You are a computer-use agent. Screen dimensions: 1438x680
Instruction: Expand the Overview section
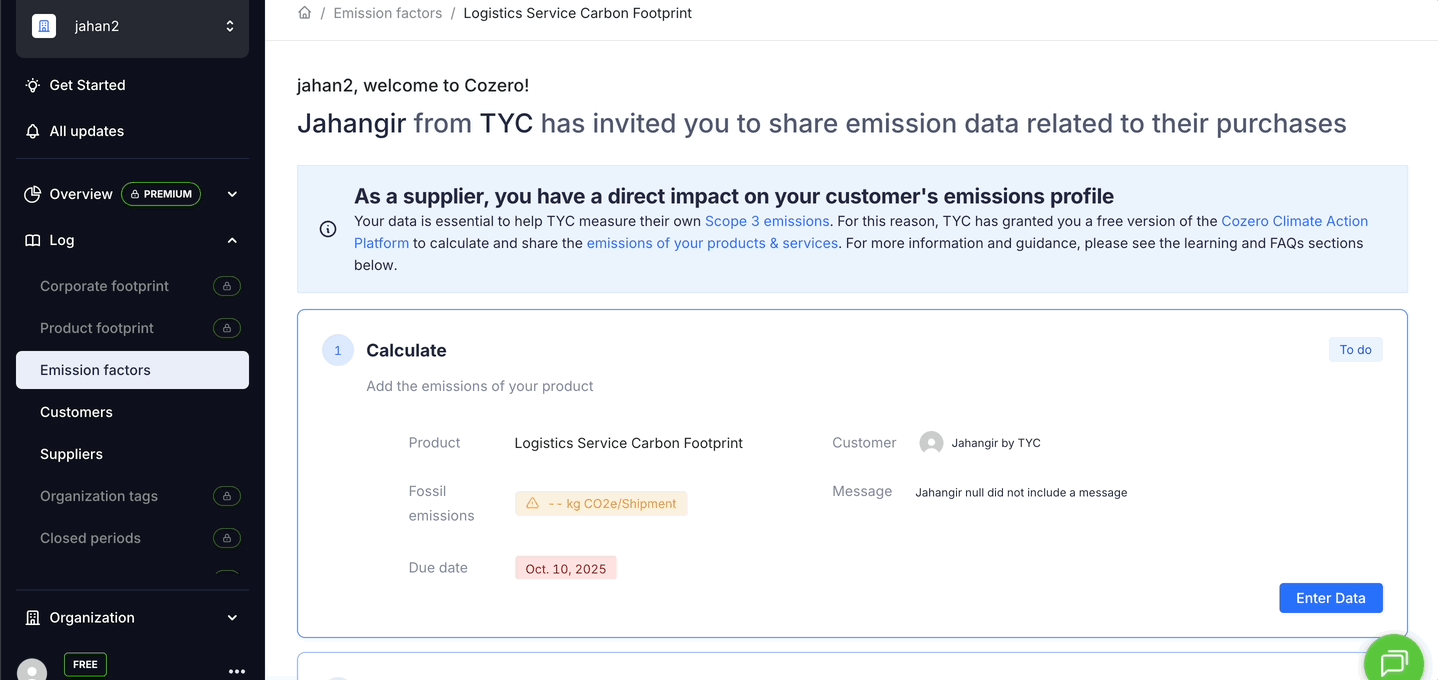tap(232, 194)
